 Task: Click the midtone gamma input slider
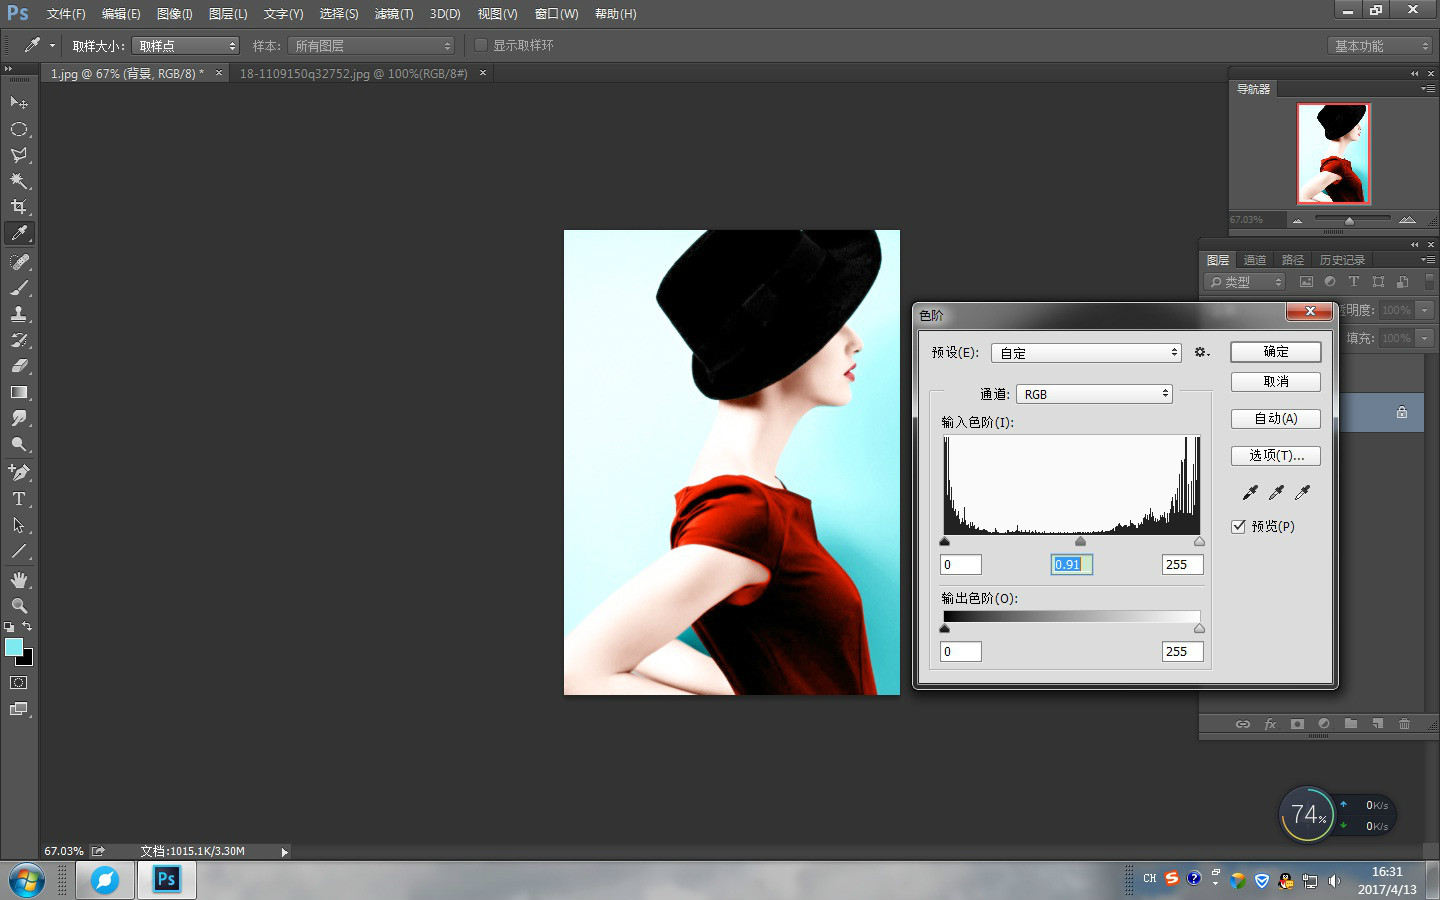pos(1080,542)
